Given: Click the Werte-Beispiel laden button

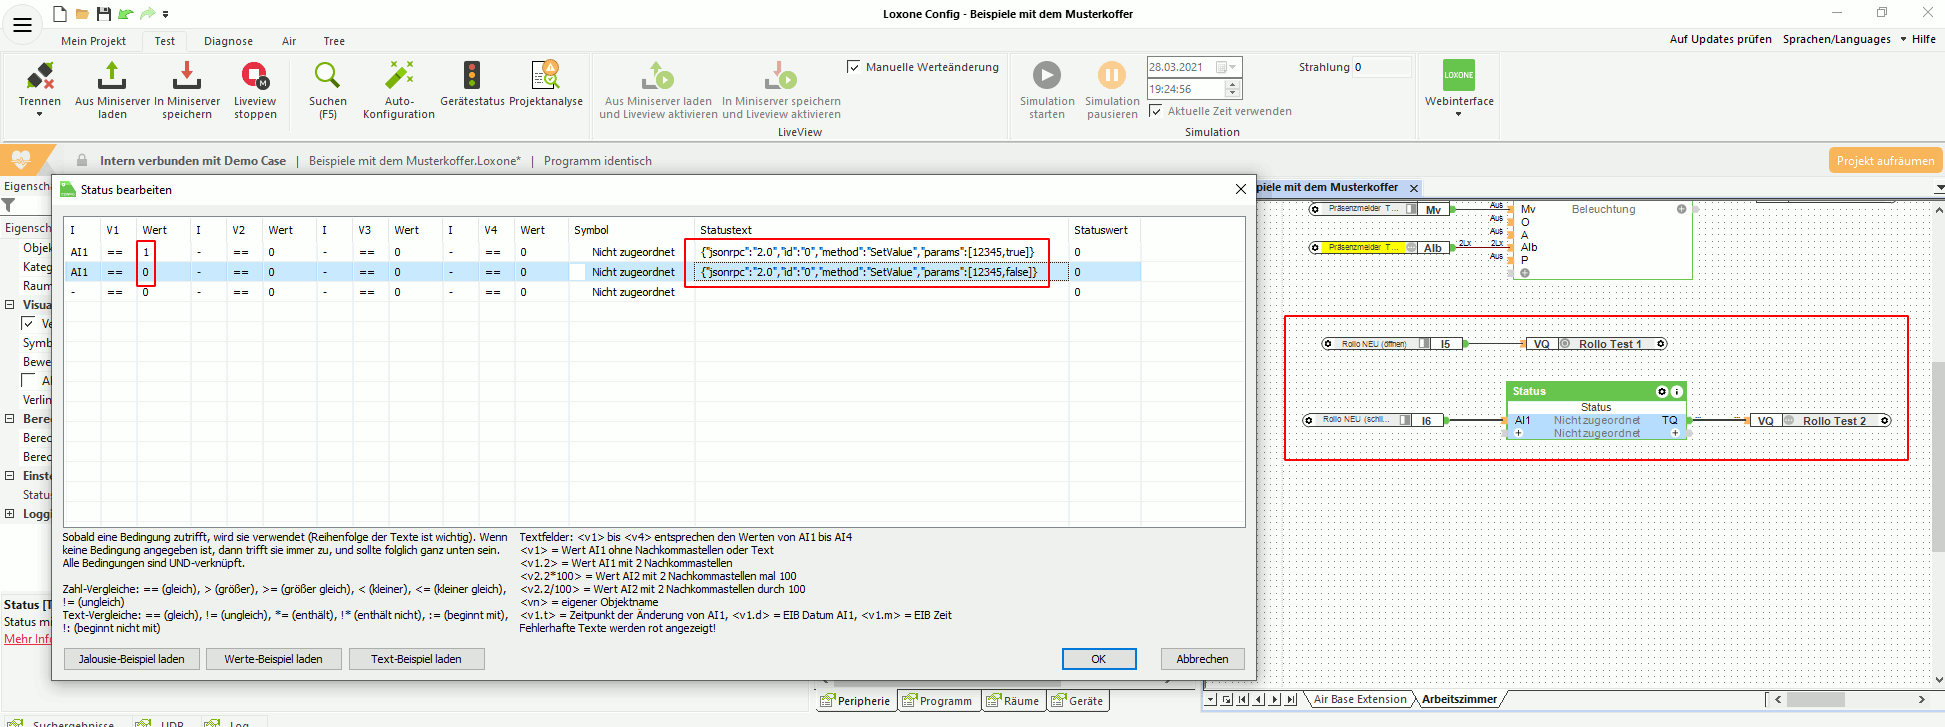Looking at the screenshot, I should (274, 659).
